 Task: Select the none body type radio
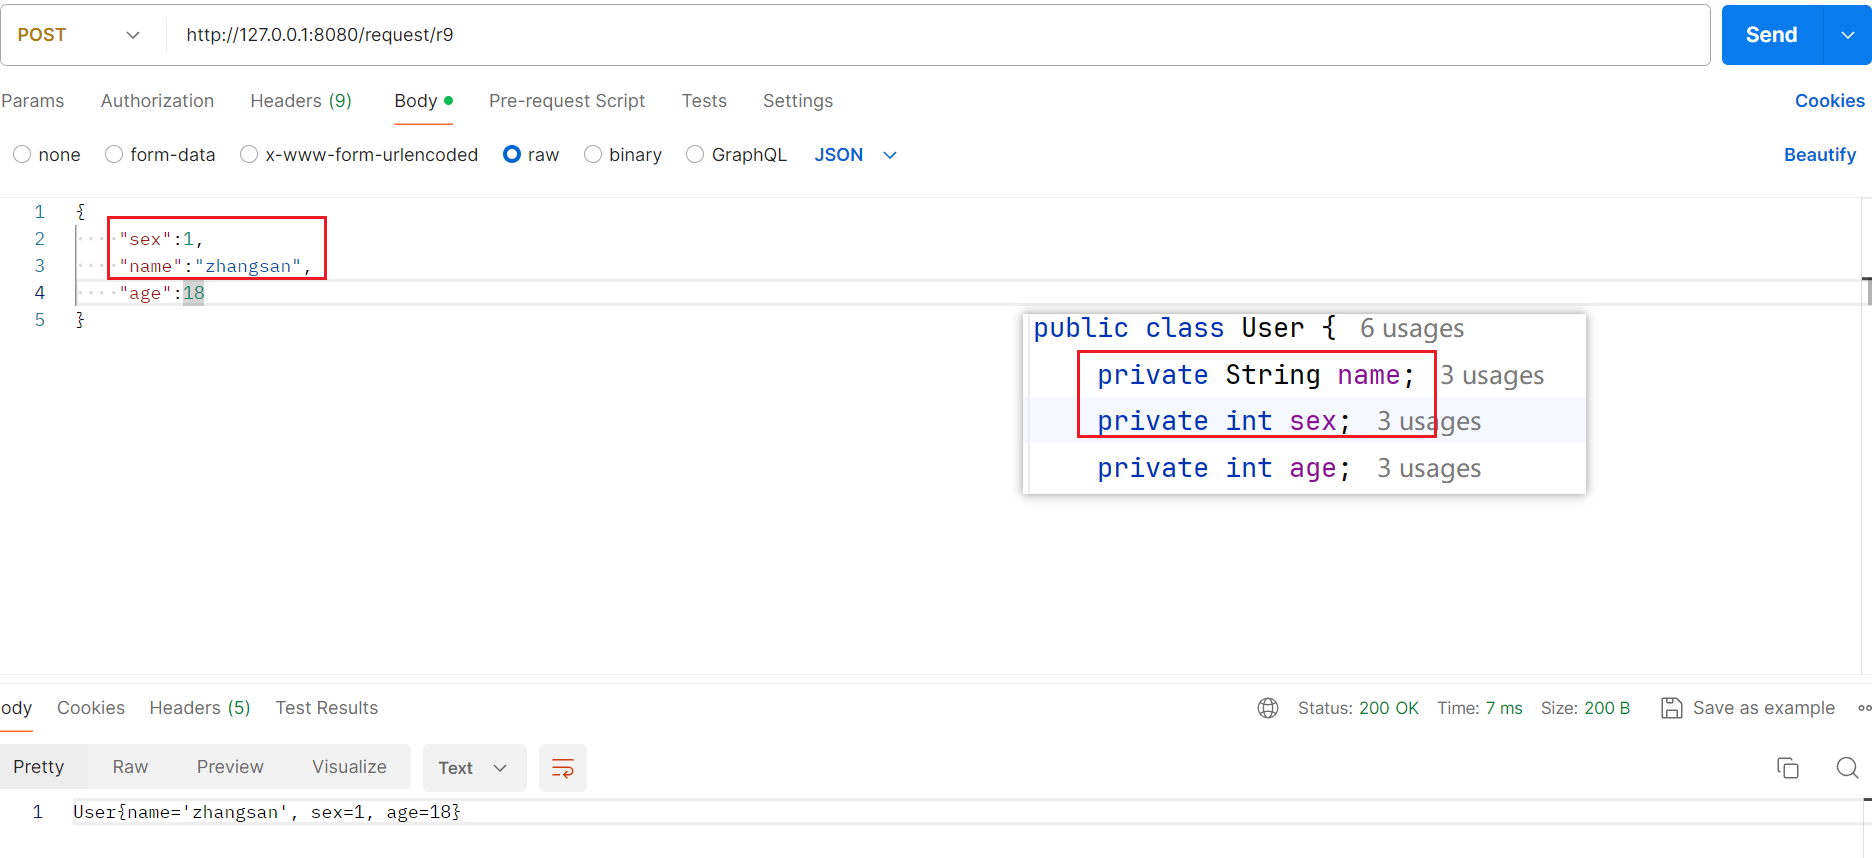click(x=22, y=154)
